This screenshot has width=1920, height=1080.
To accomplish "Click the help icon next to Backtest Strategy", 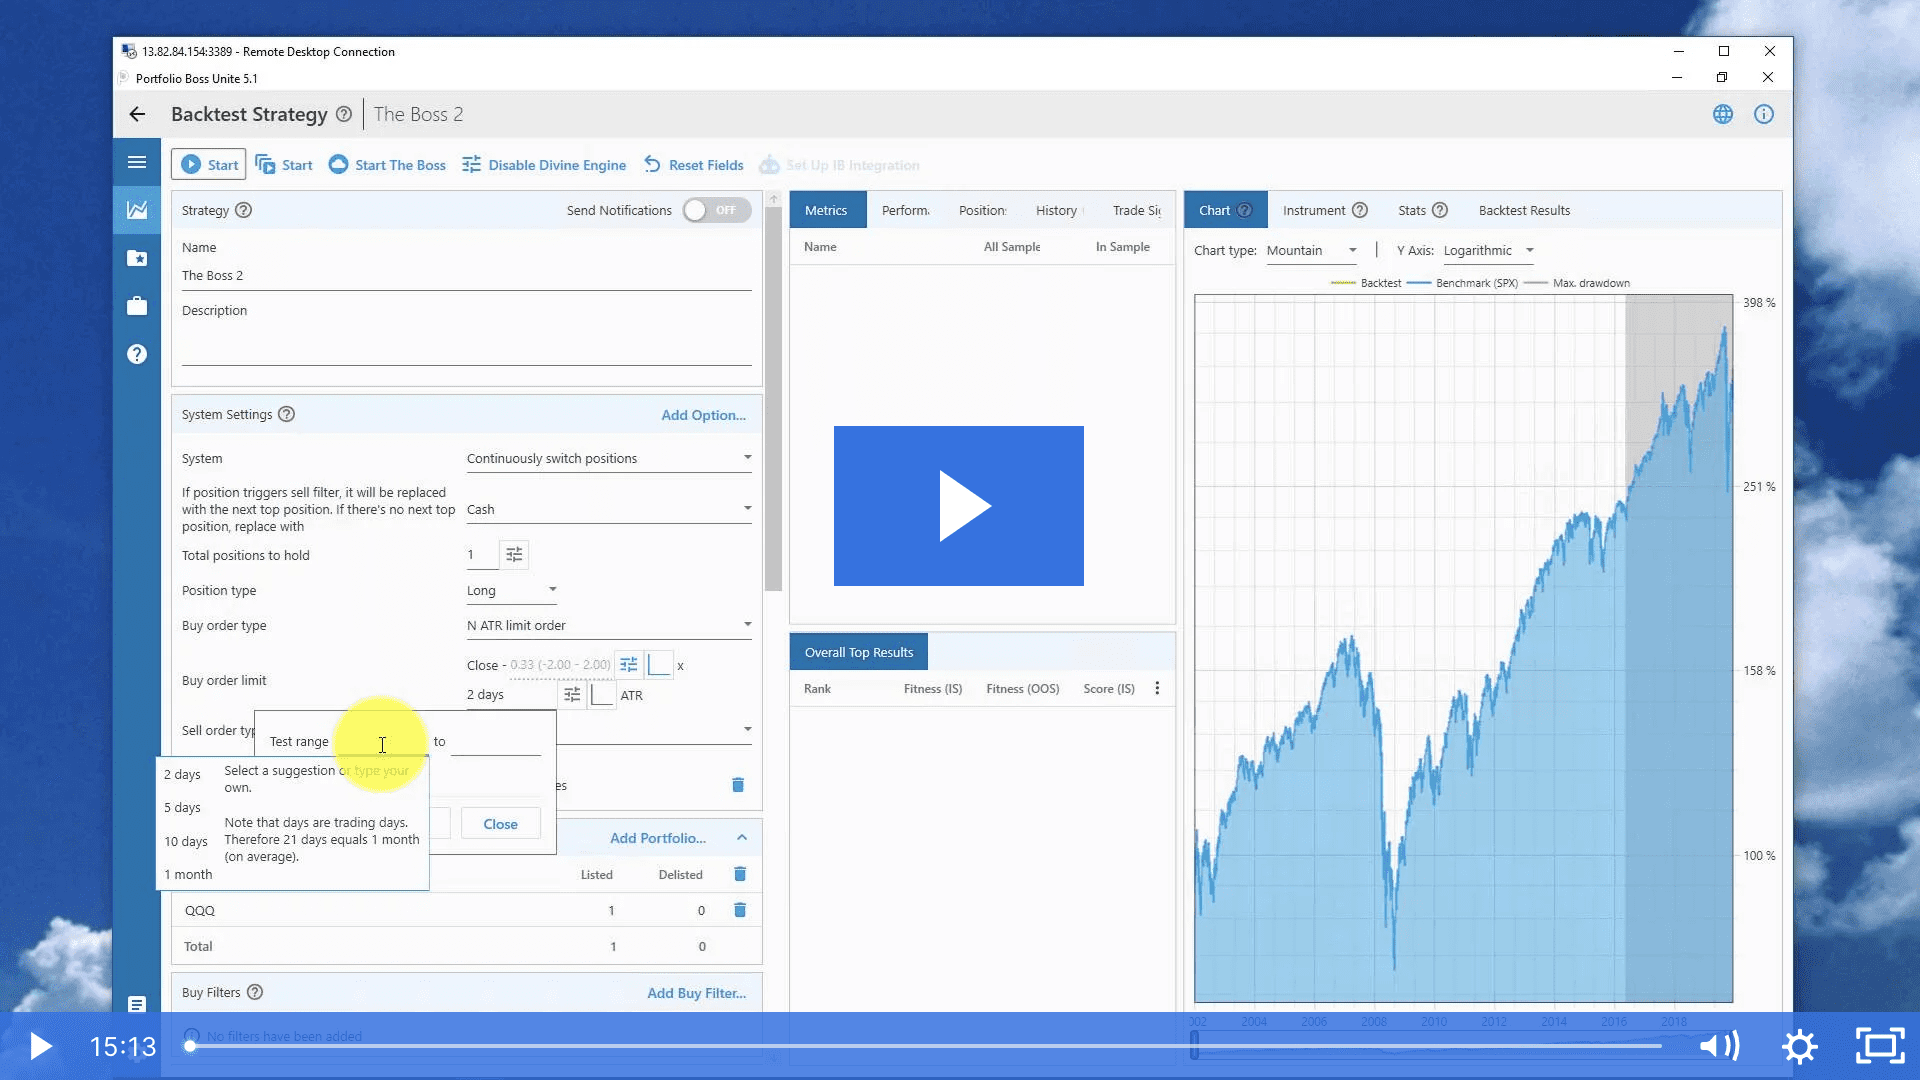I will pos(344,114).
